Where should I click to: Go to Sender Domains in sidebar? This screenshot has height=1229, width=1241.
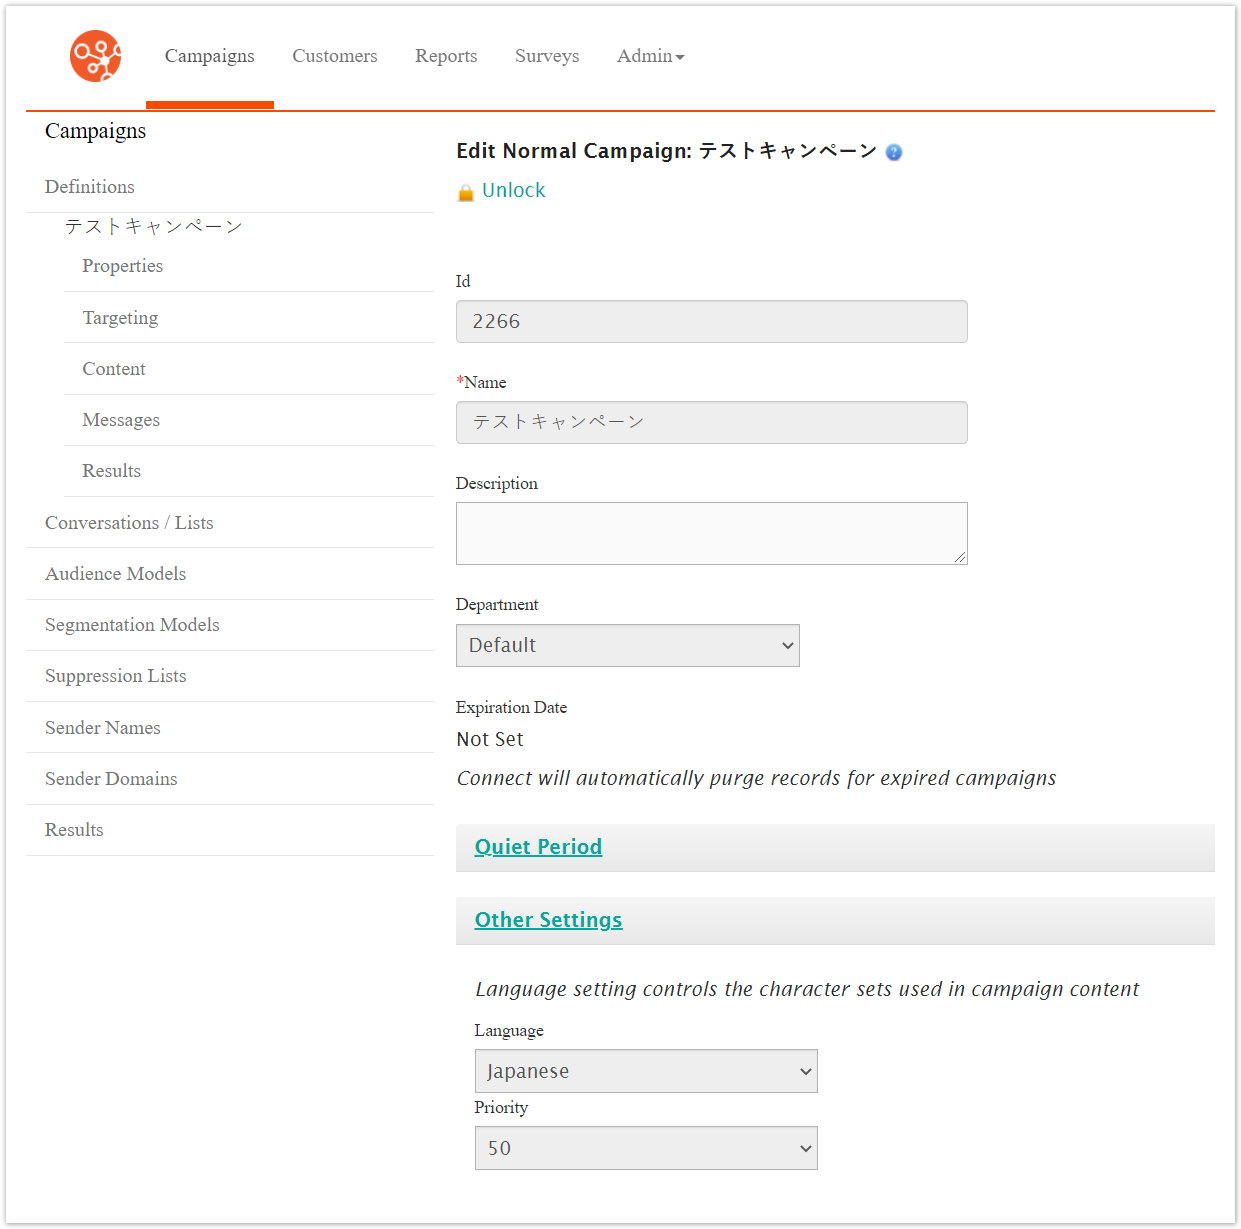click(111, 779)
